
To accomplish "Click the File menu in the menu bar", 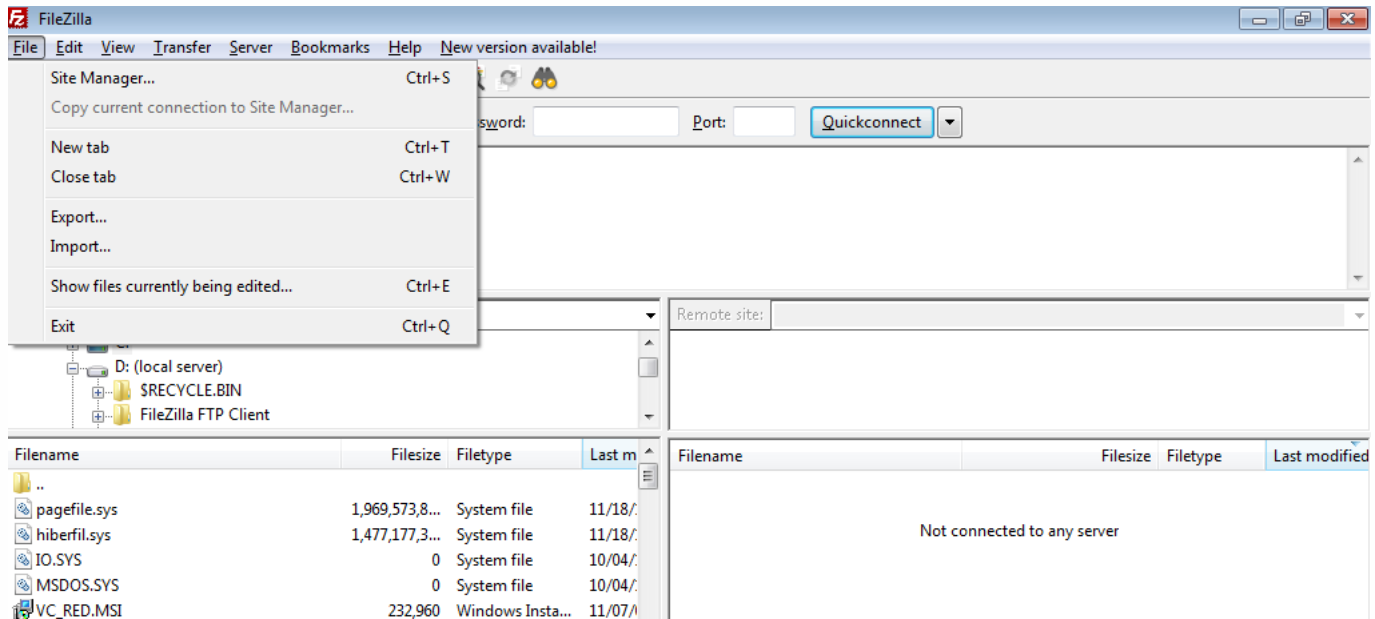I will coord(25,47).
